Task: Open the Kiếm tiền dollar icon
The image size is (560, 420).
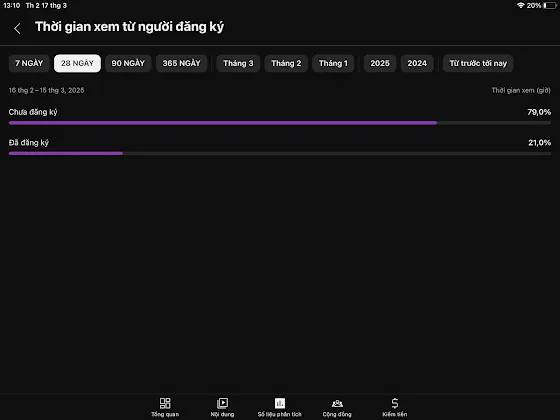Action: click(395, 403)
